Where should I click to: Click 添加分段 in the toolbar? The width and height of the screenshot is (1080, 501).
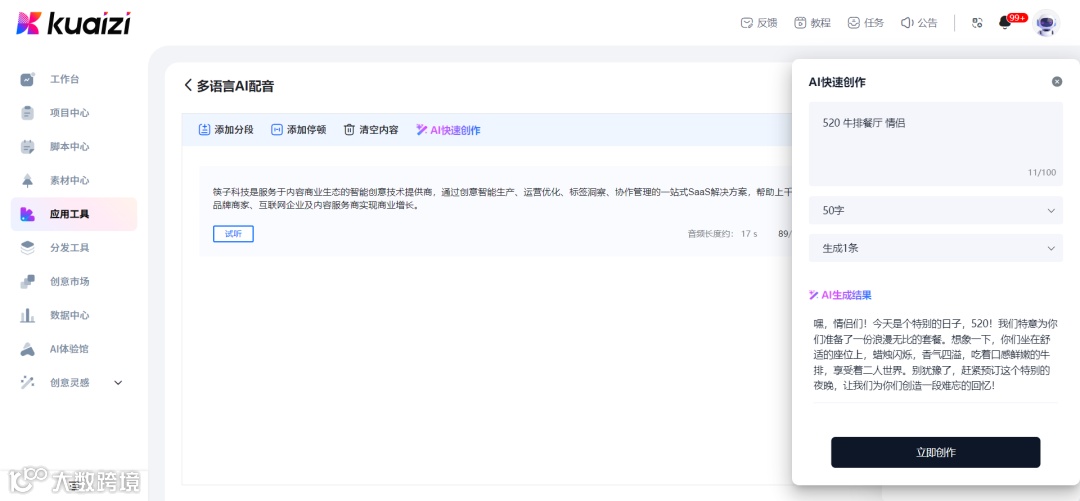(x=226, y=130)
